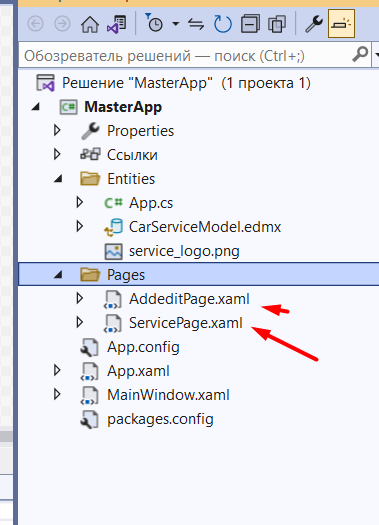The height and width of the screenshot is (525, 379).
Task: Go to Home view in Solution Explorer
Action: 90,24
